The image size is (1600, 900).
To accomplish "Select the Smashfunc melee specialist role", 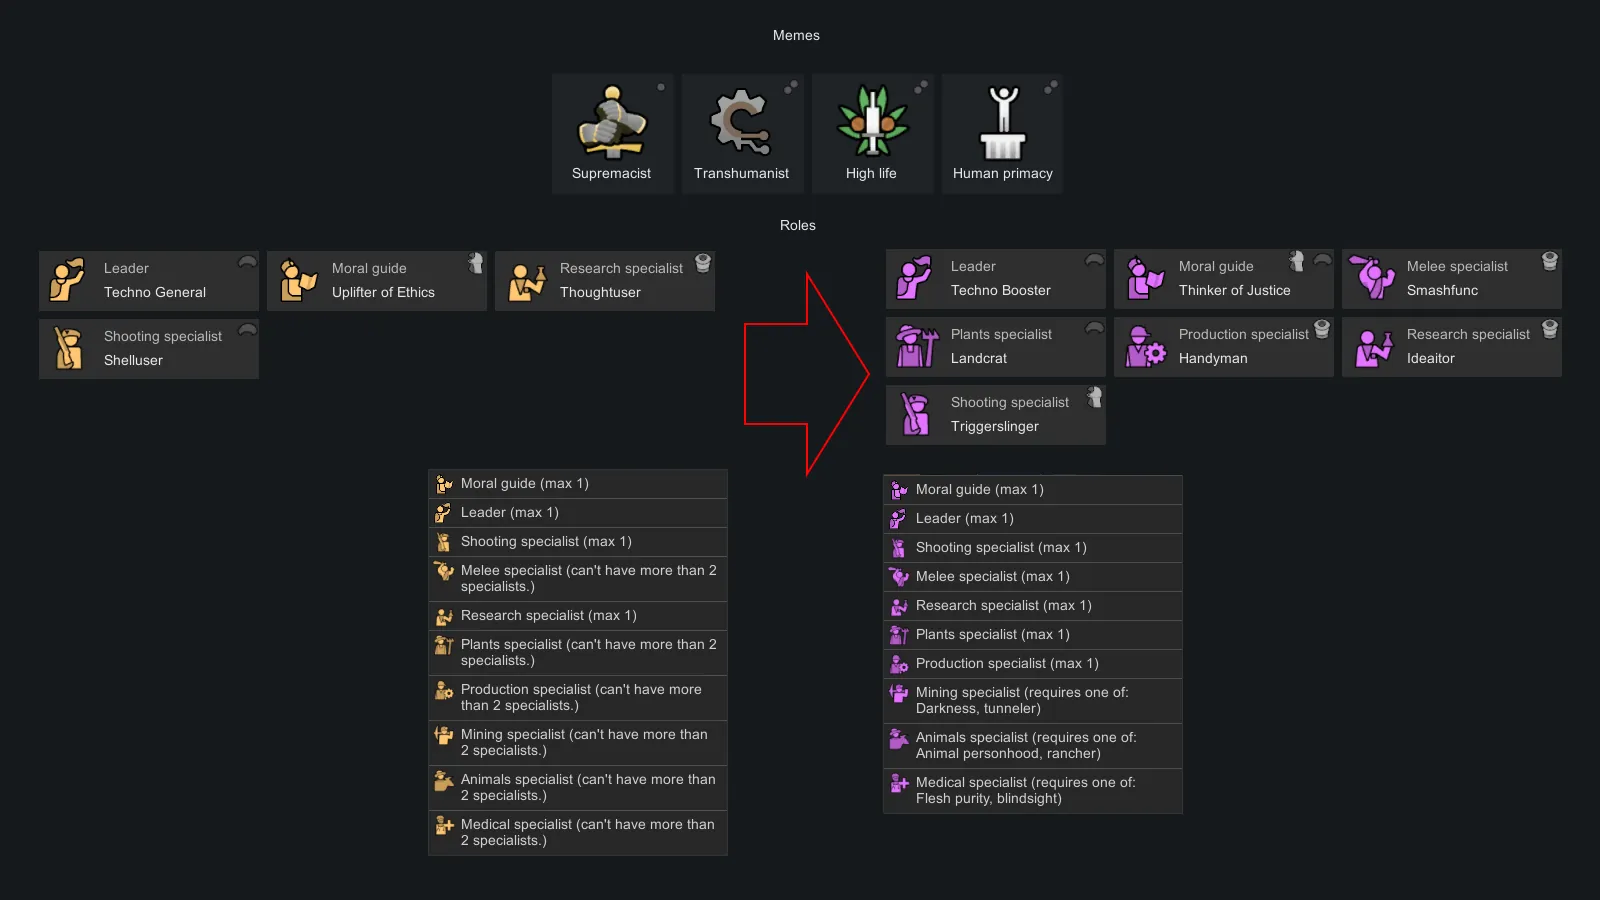I will [x=1452, y=279].
